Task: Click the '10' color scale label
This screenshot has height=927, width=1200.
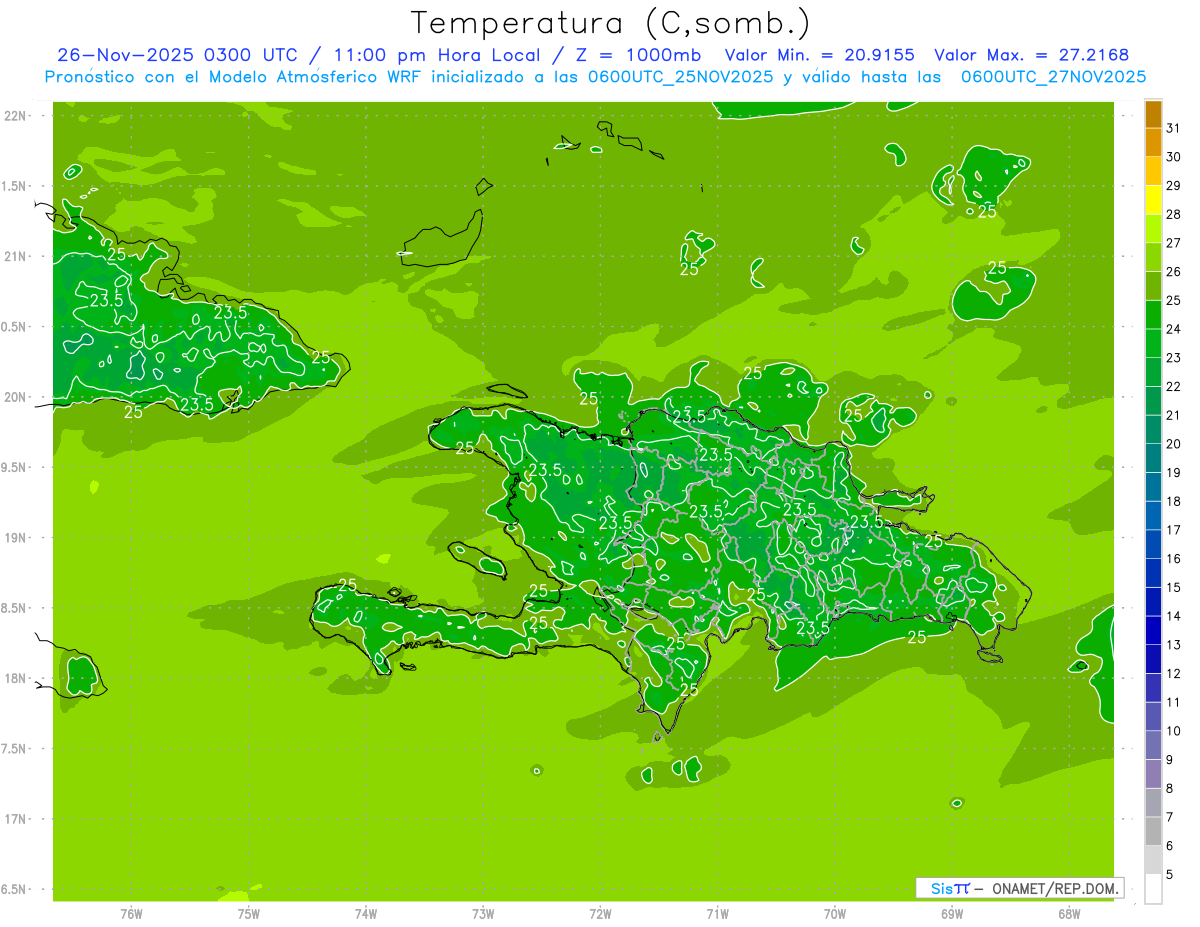Action: click(1174, 731)
